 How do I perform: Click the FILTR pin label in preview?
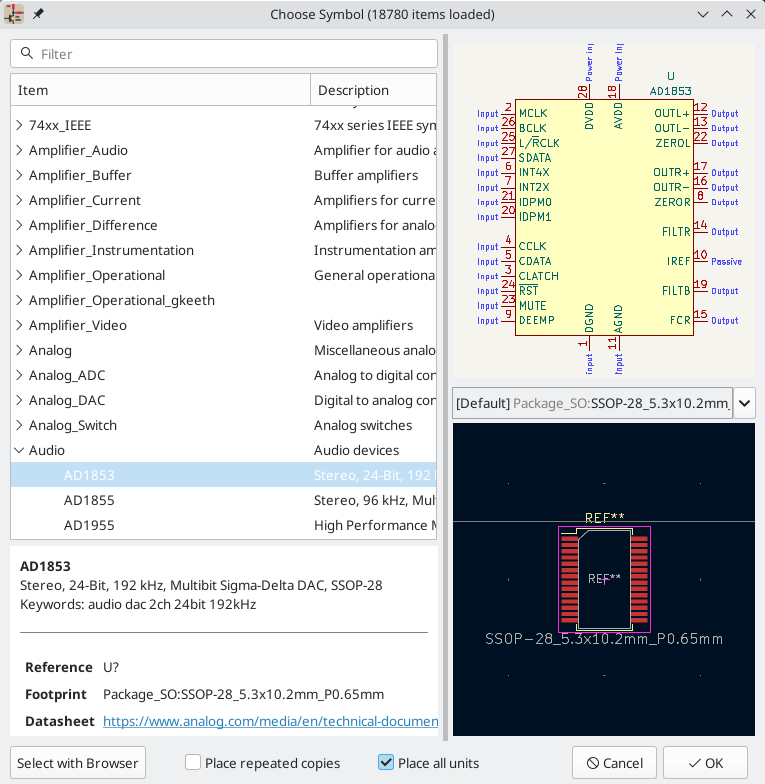pyautogui.click(x=676, y=232)
